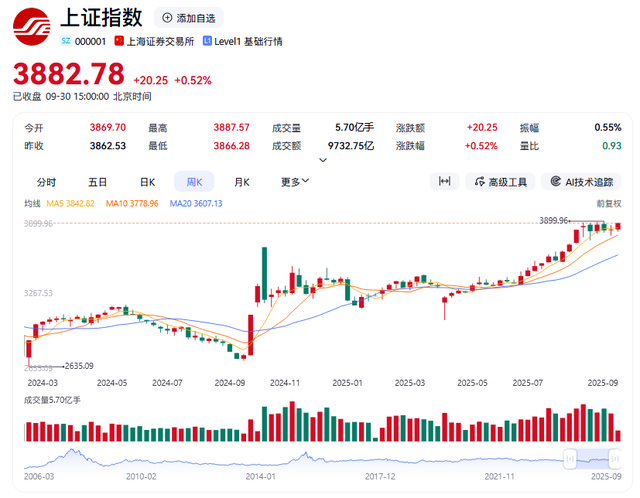This screenshot has width=640, height=498.
Task: Click the Level1 badge icon
Action: coord(207,41)
